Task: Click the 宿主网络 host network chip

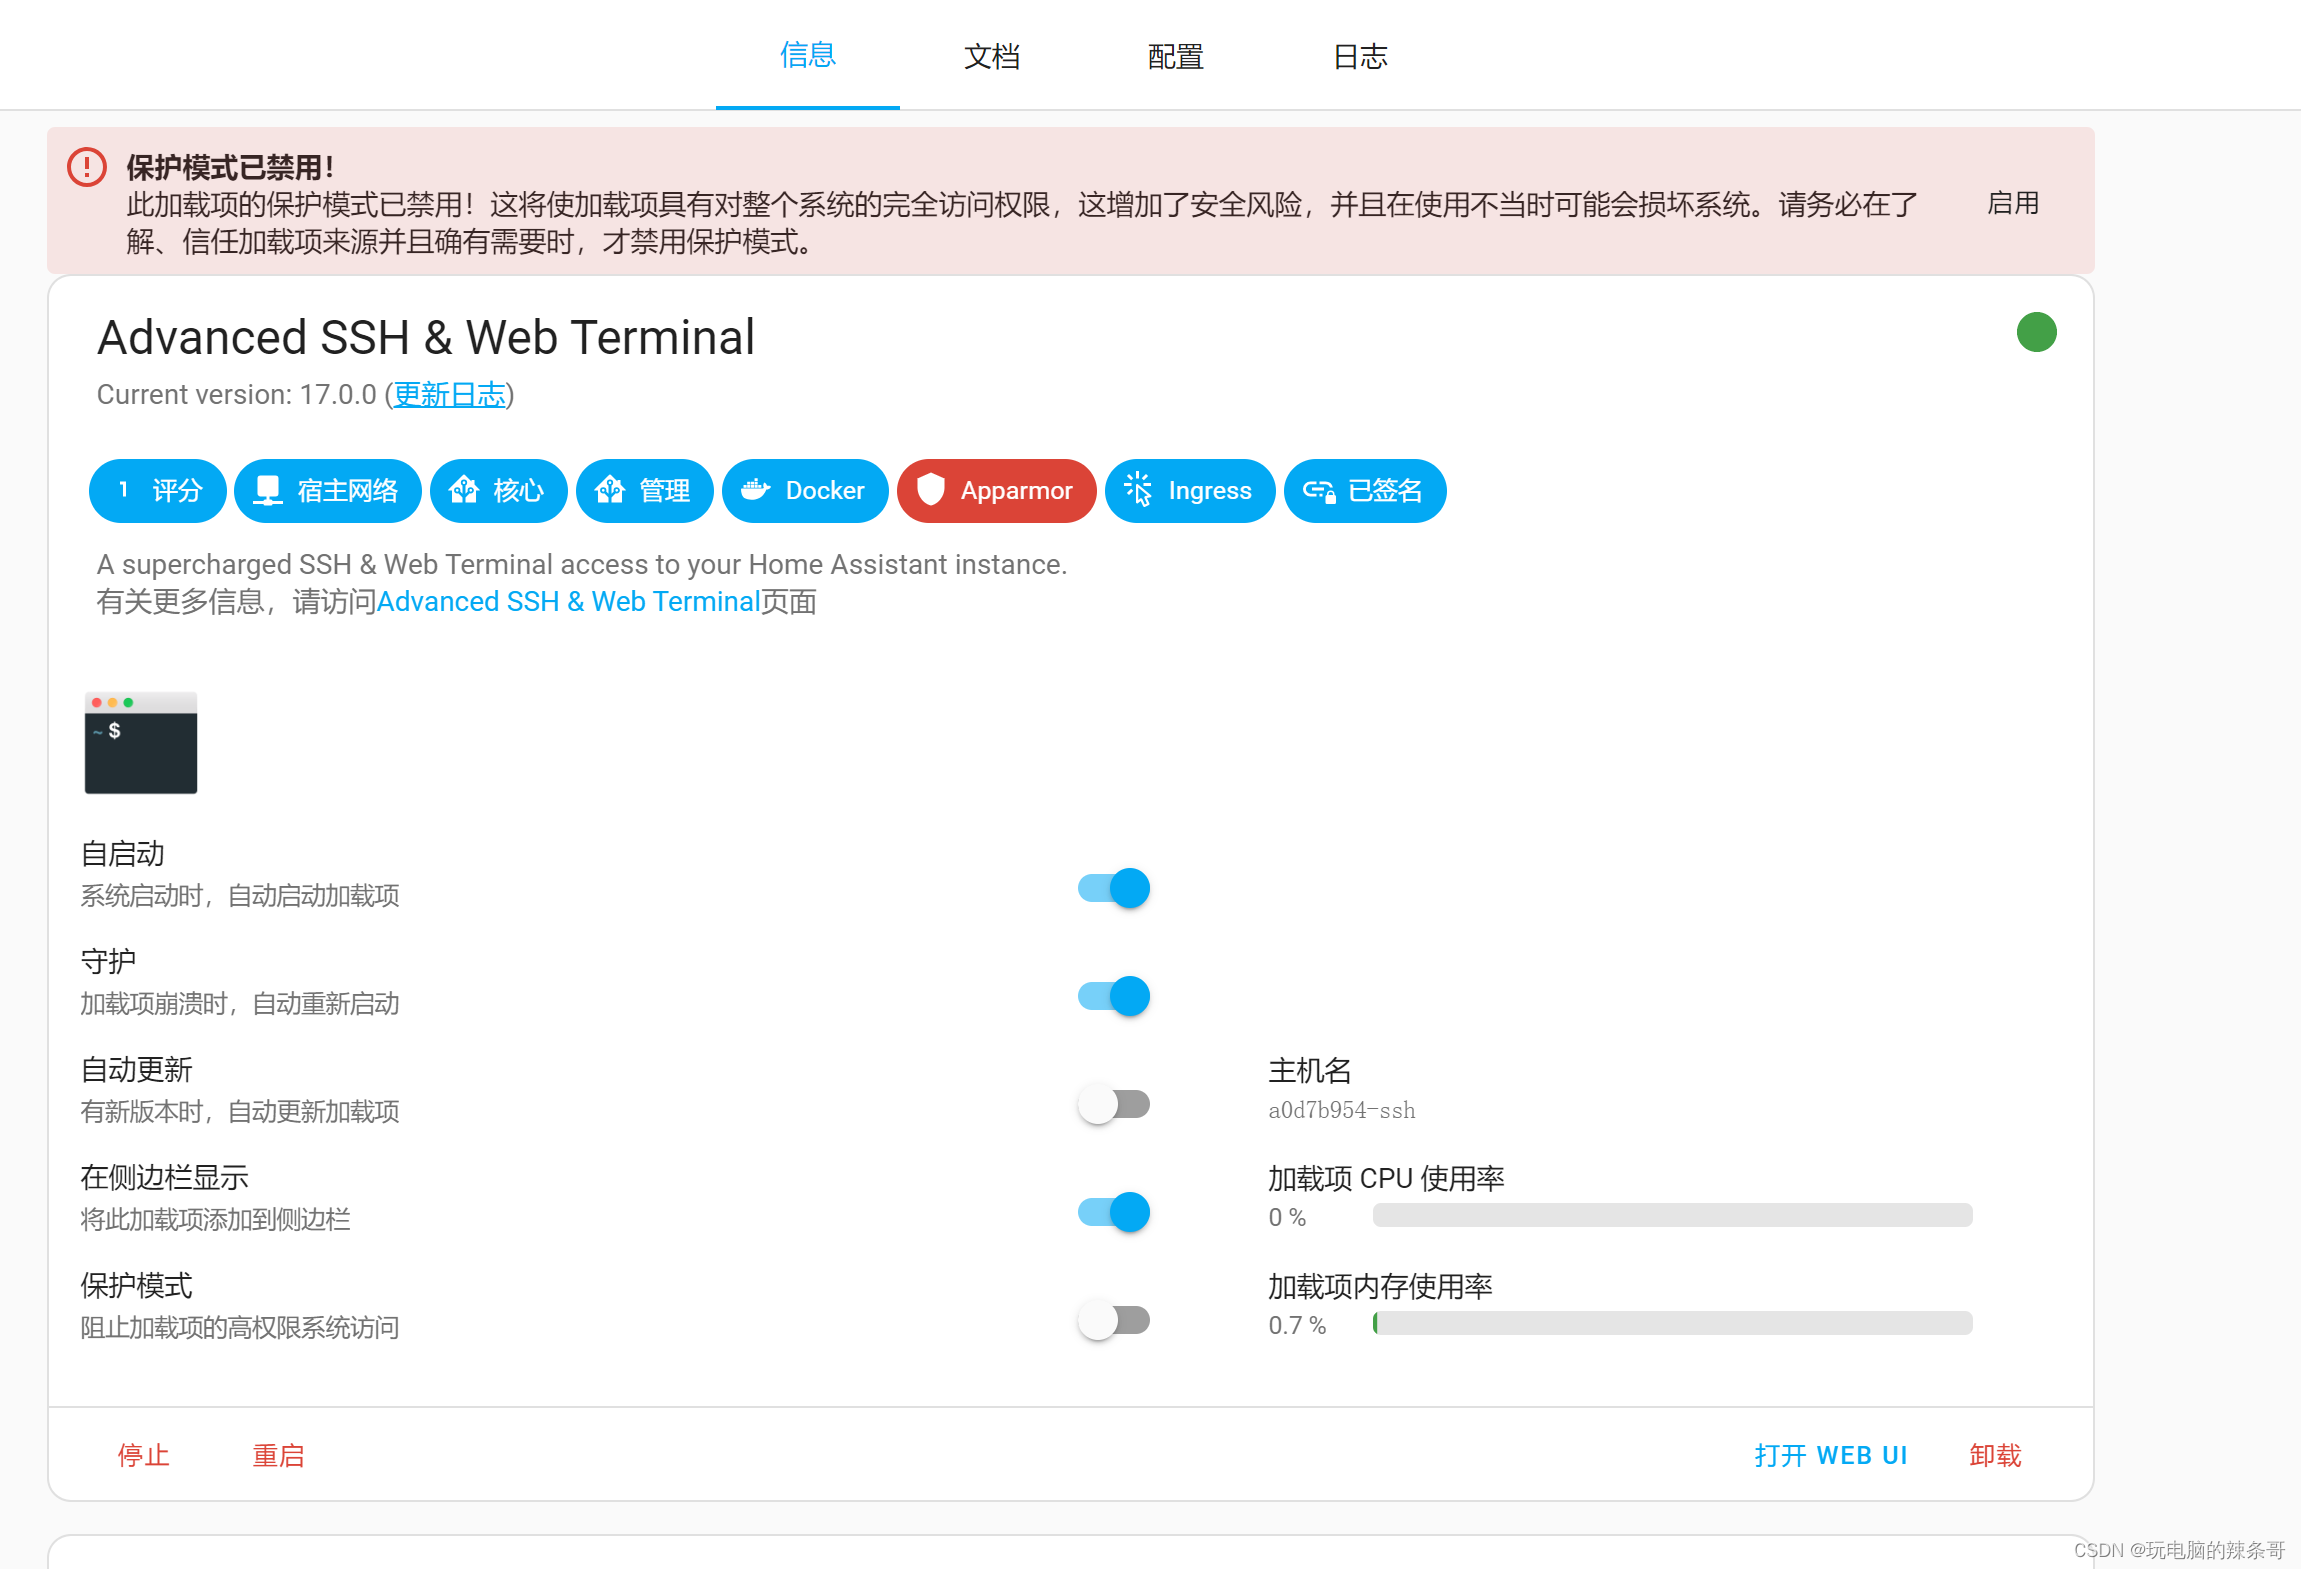Action: tap(328, 491)
